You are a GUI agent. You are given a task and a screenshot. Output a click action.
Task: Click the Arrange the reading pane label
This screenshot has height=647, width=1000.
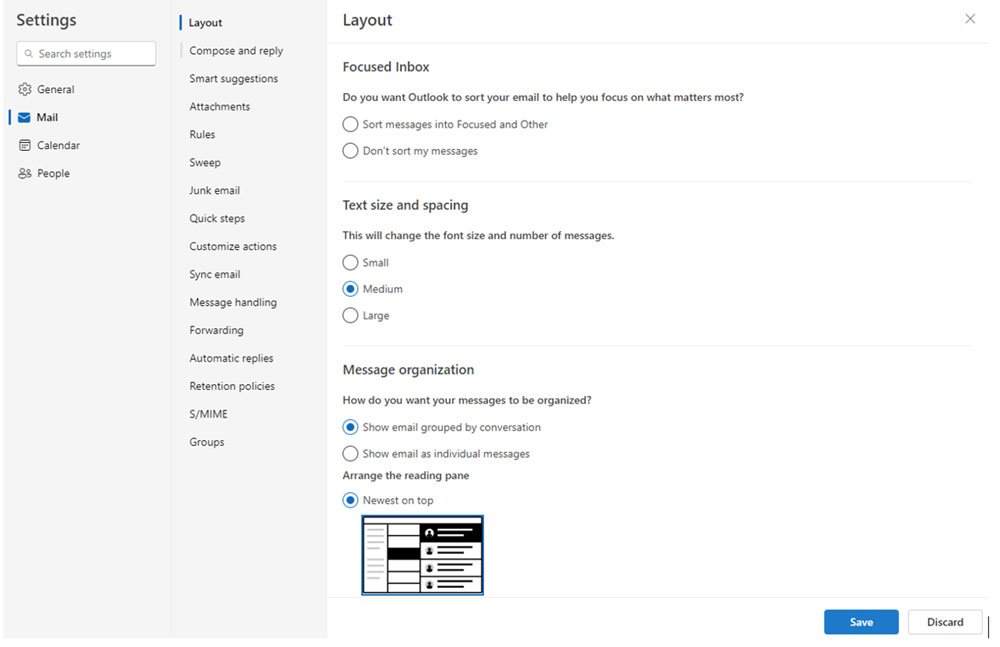tap(406, 475)
